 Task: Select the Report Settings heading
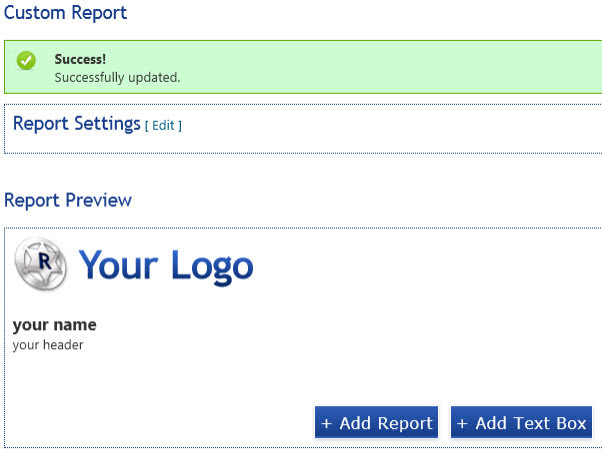coord(76,124)
